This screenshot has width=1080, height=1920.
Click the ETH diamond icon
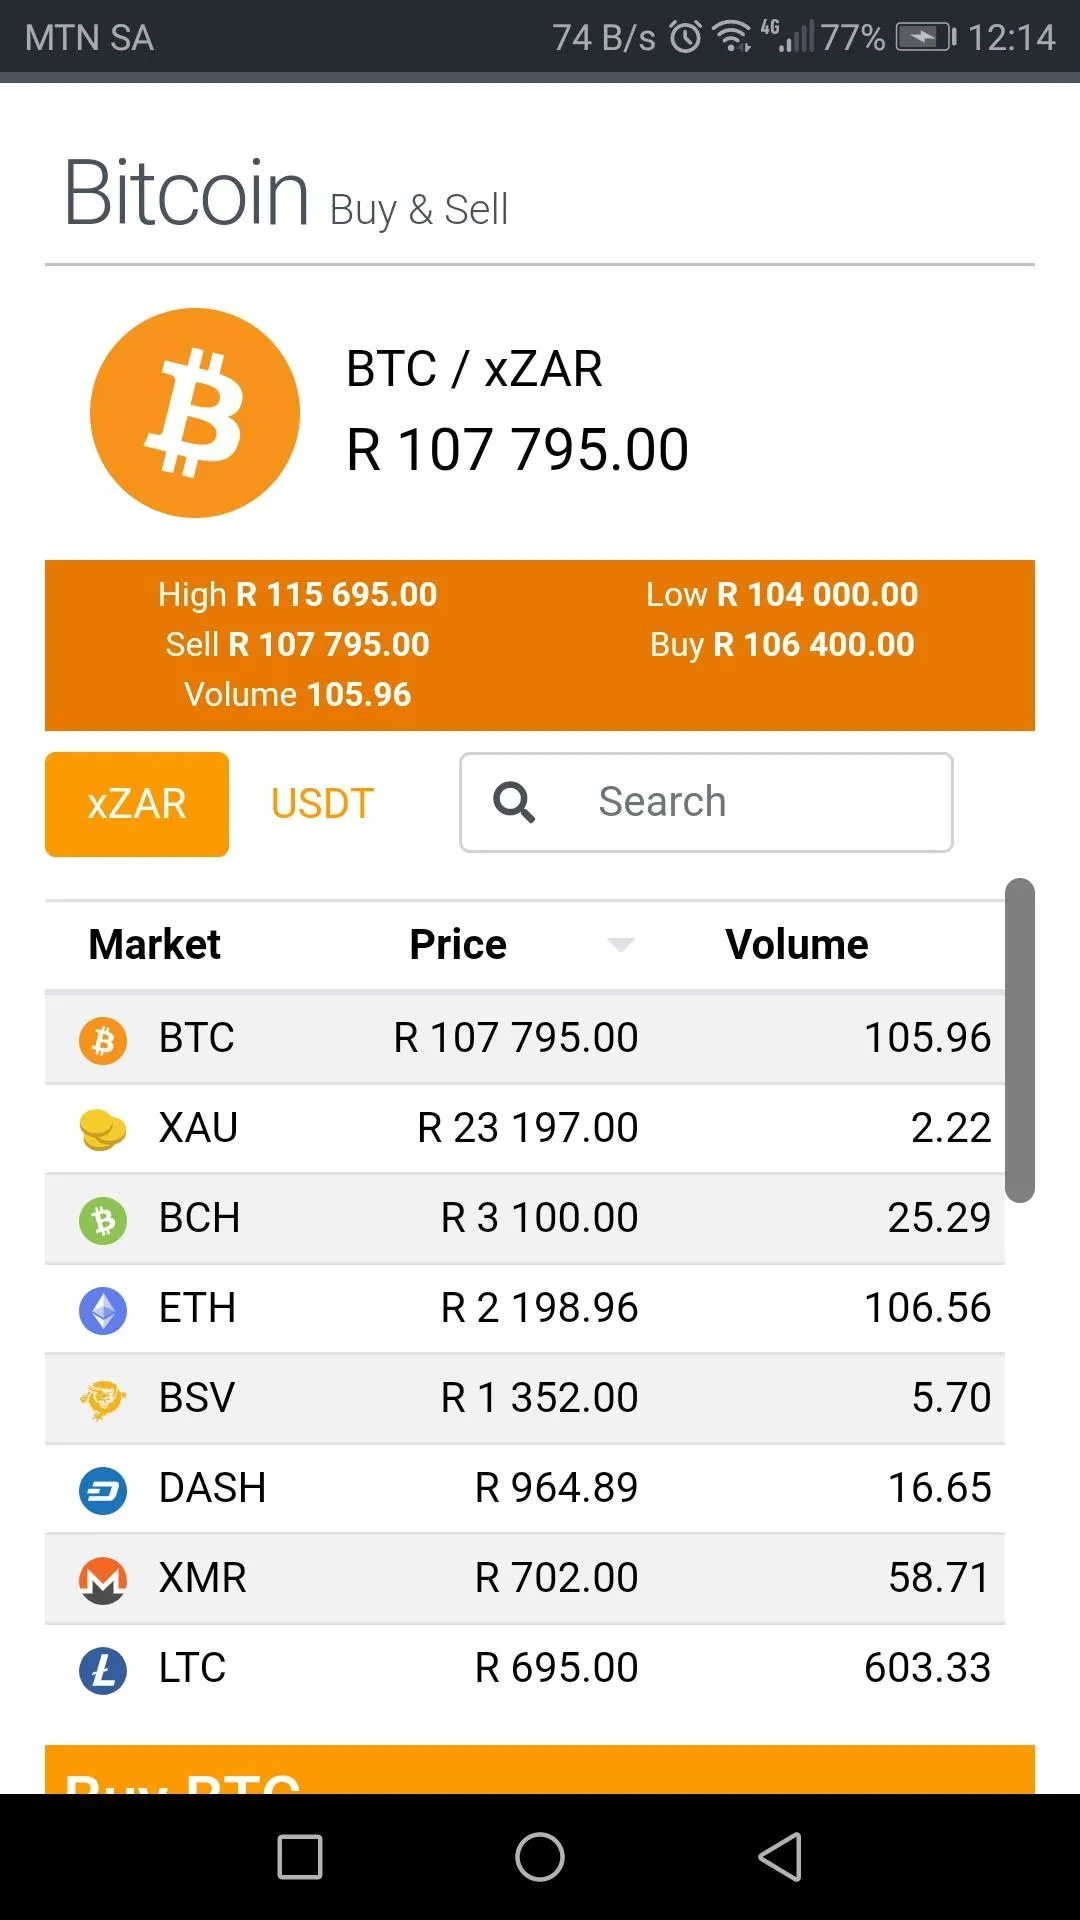(x=103, y=1310)
